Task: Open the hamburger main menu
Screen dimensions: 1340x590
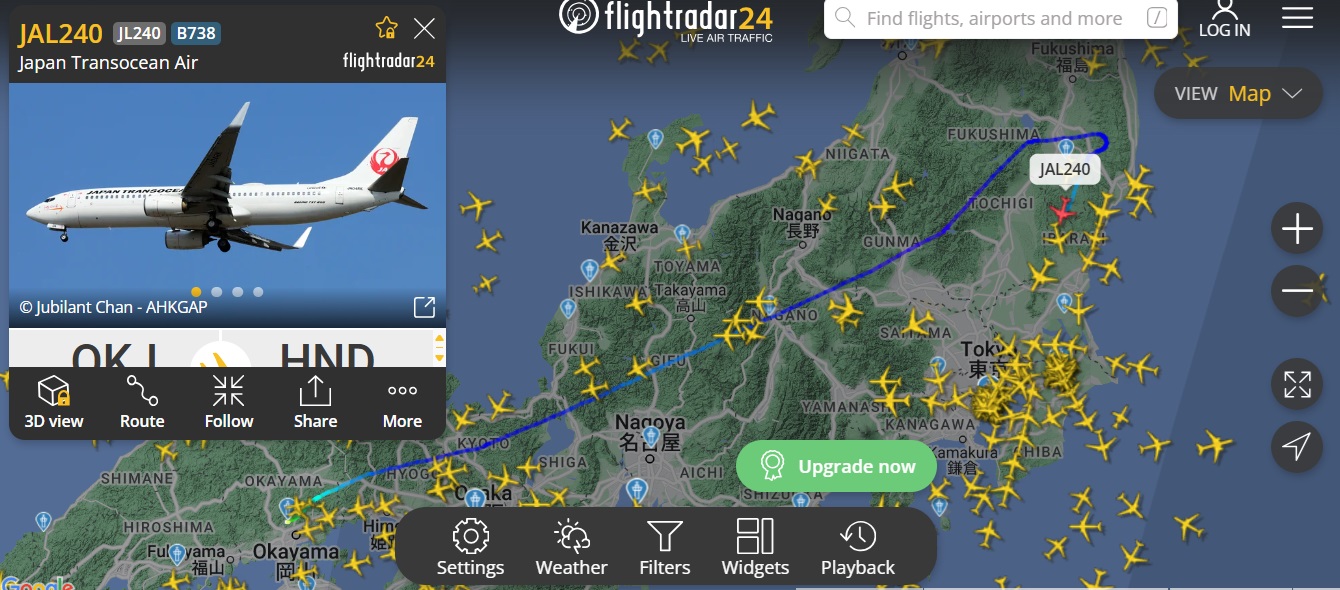Action: [1297, 18]
